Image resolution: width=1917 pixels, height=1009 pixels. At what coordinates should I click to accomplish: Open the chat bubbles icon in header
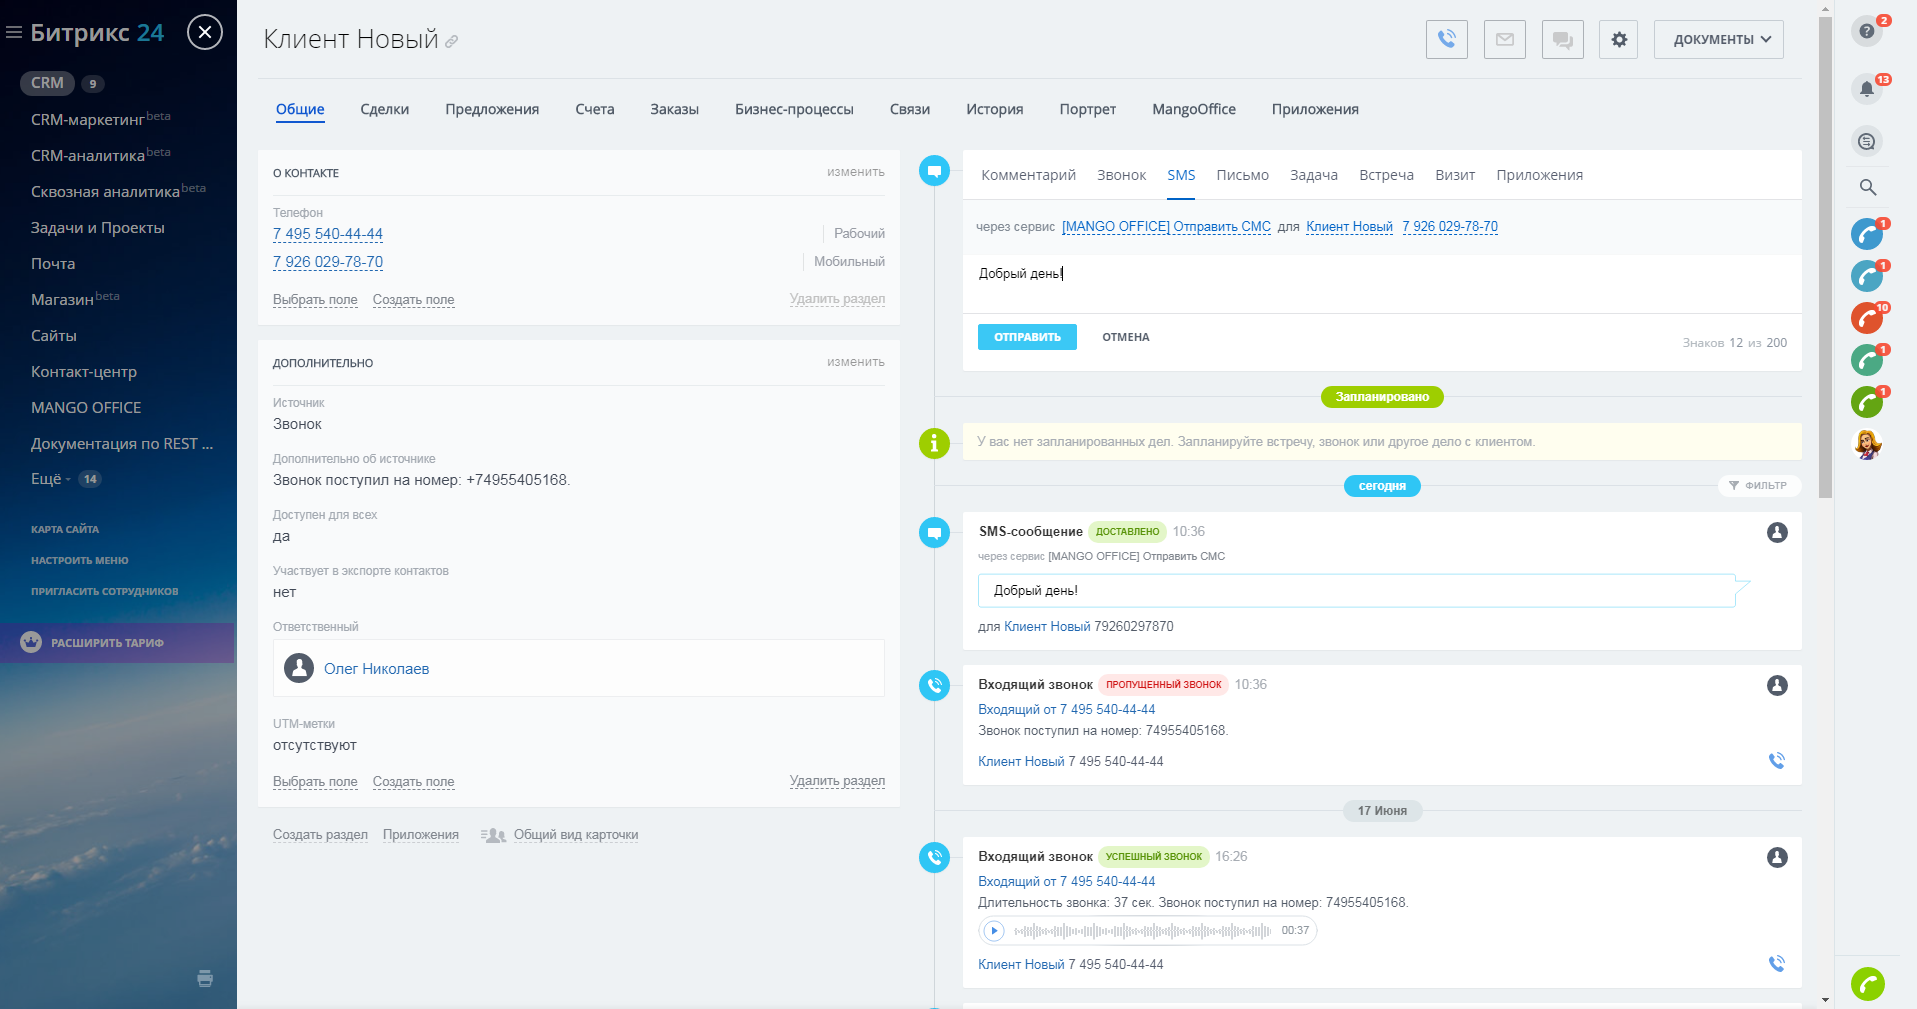tap(1562, 39)
